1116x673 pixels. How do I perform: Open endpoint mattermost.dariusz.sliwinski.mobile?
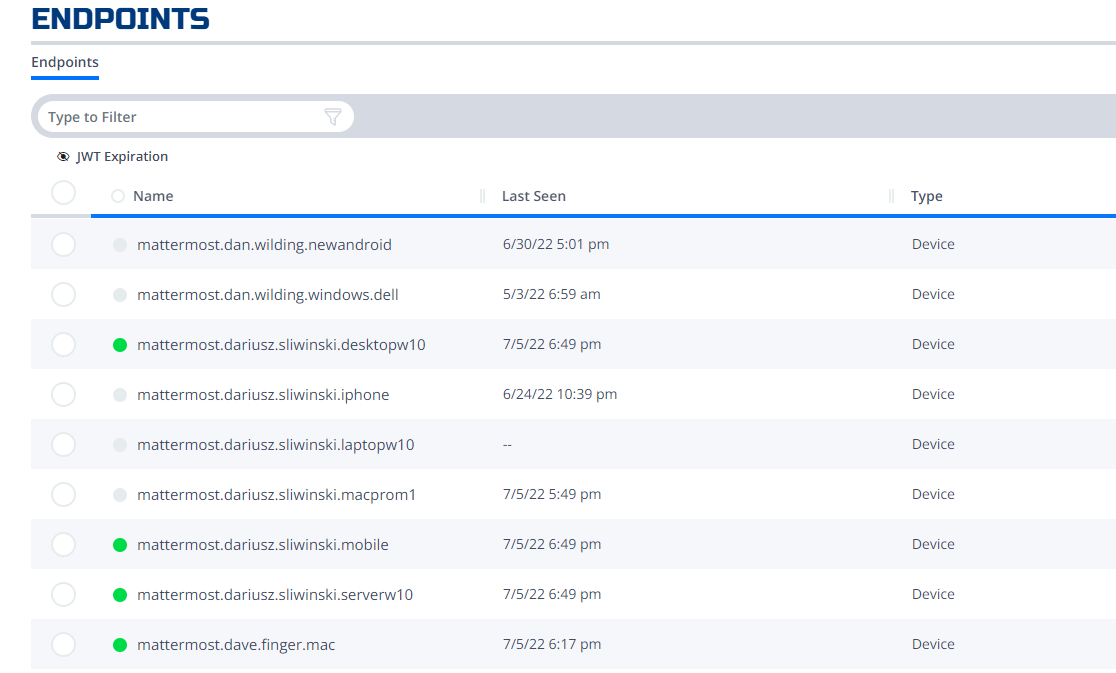tap(263, 545)
